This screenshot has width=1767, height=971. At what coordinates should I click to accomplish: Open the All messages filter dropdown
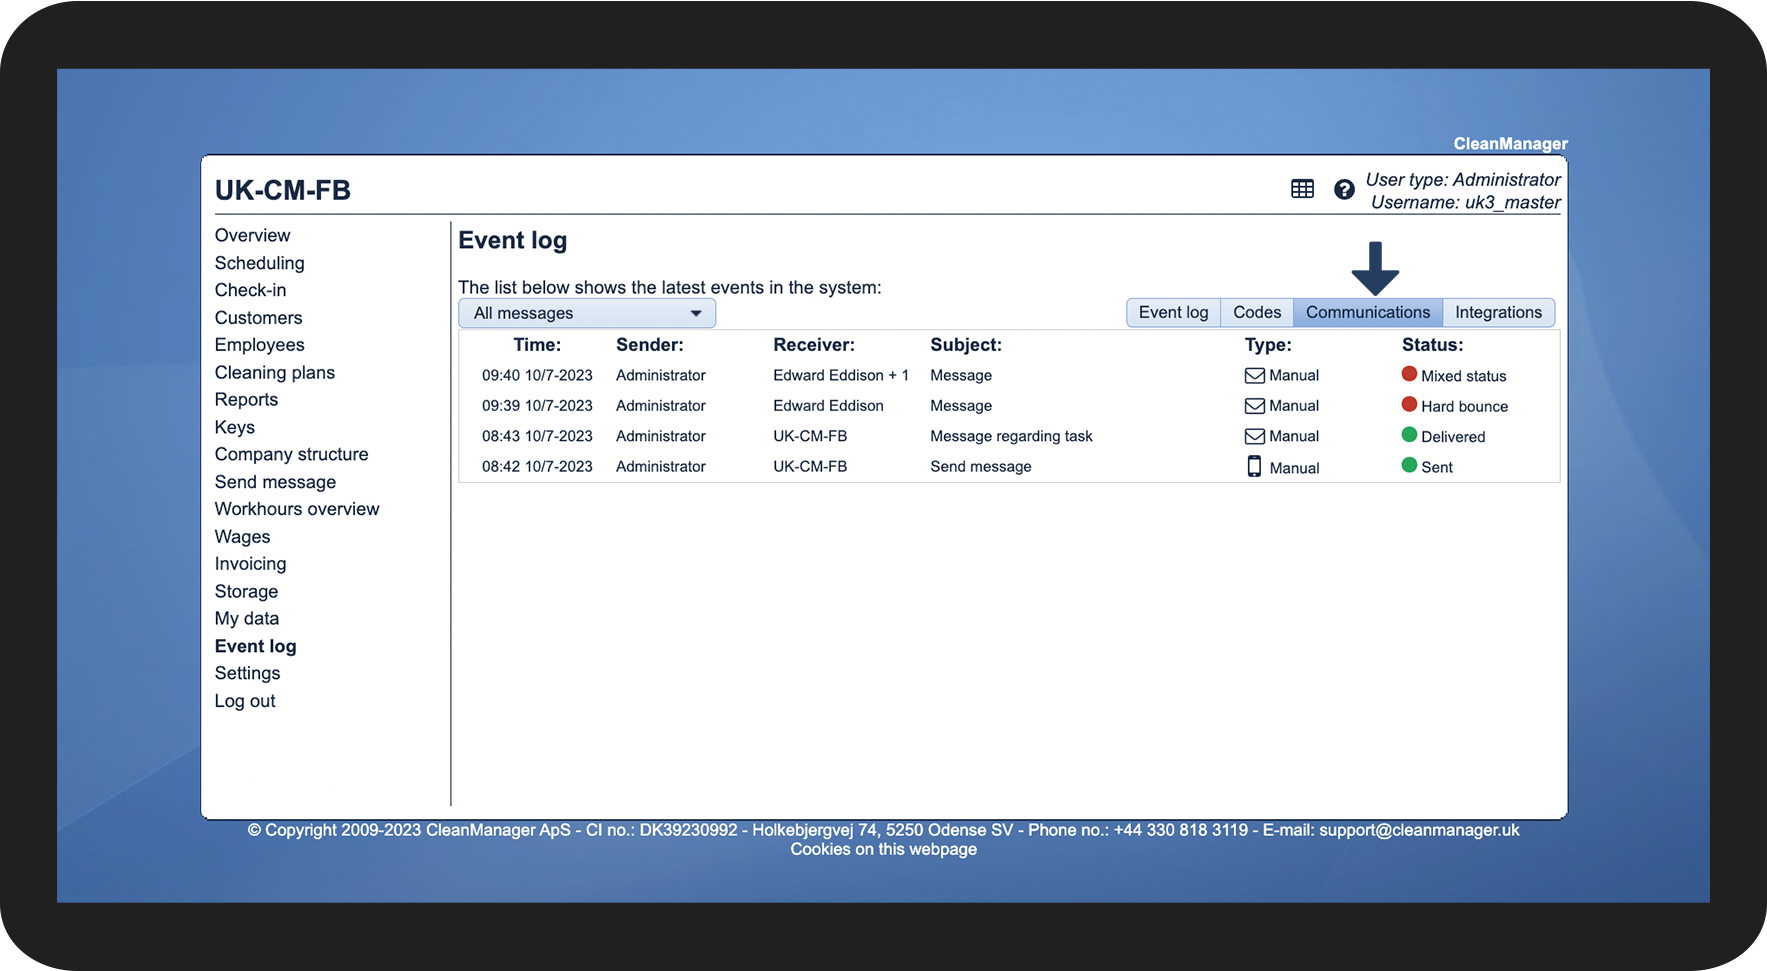(587, 313)
